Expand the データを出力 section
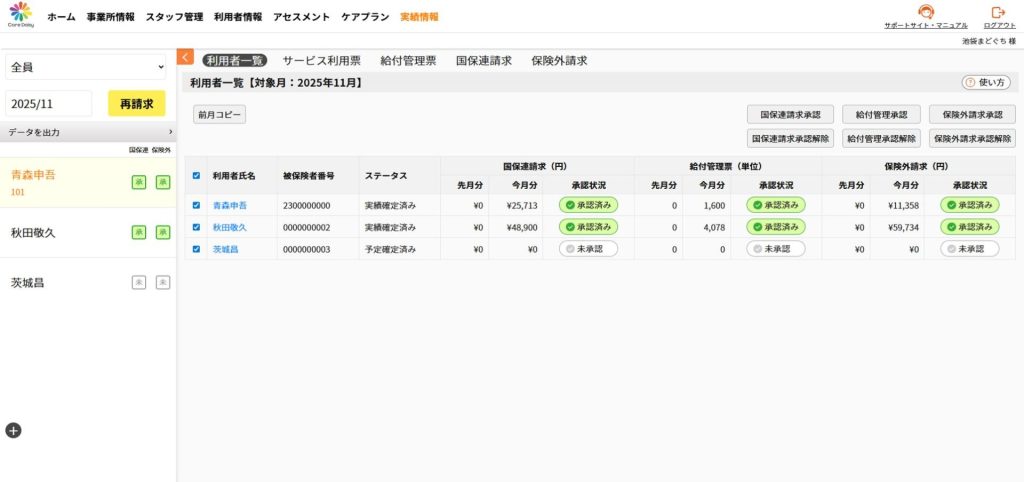The width and height of the screenshot is (1024, 482). [x=88, y=132]
